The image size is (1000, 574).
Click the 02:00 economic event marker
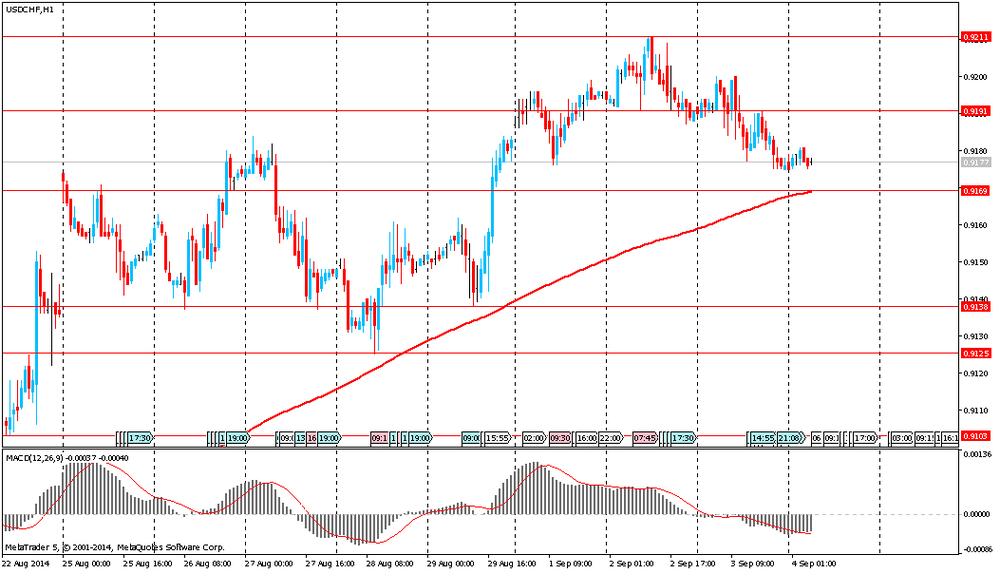533,438
